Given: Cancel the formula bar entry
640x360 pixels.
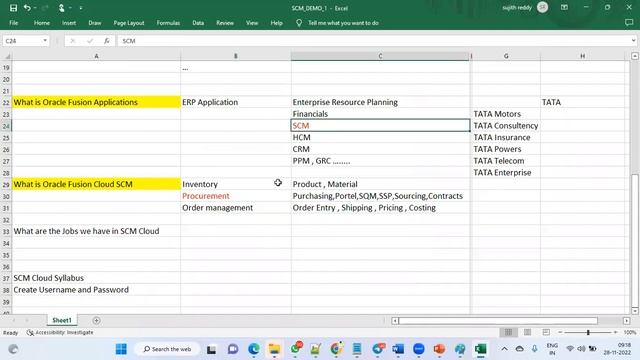Looking at the screenshot, I should tap(72, 41).
